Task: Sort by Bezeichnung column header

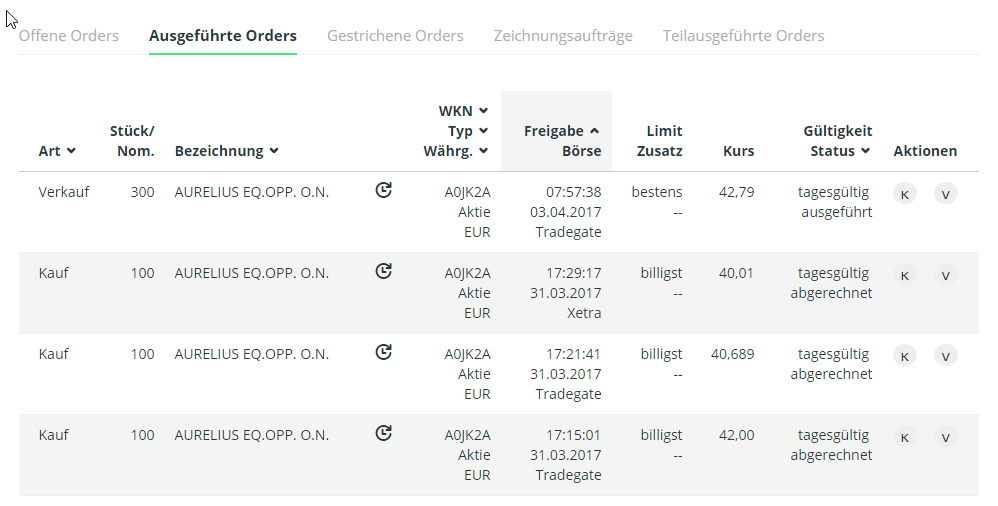Action: pyautogui.click(x=226, y=151)
